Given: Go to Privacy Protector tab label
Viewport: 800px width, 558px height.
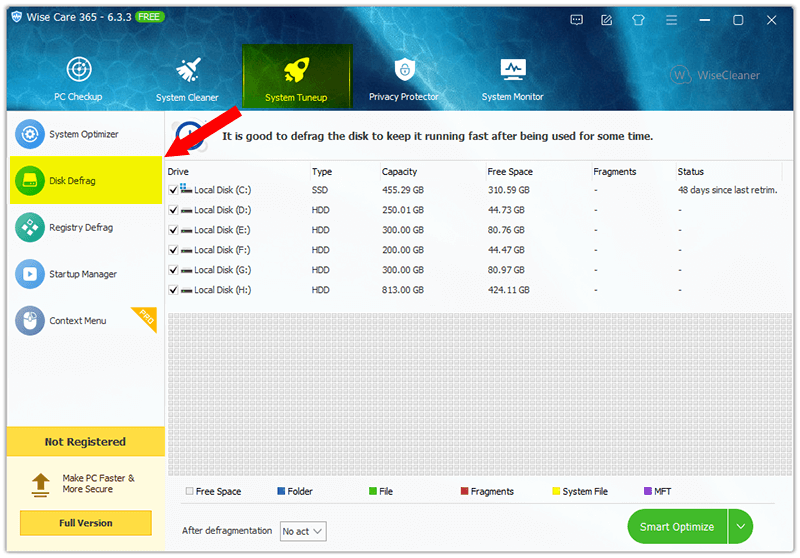Looking at the screenshot, I should [x=404, y=96].
